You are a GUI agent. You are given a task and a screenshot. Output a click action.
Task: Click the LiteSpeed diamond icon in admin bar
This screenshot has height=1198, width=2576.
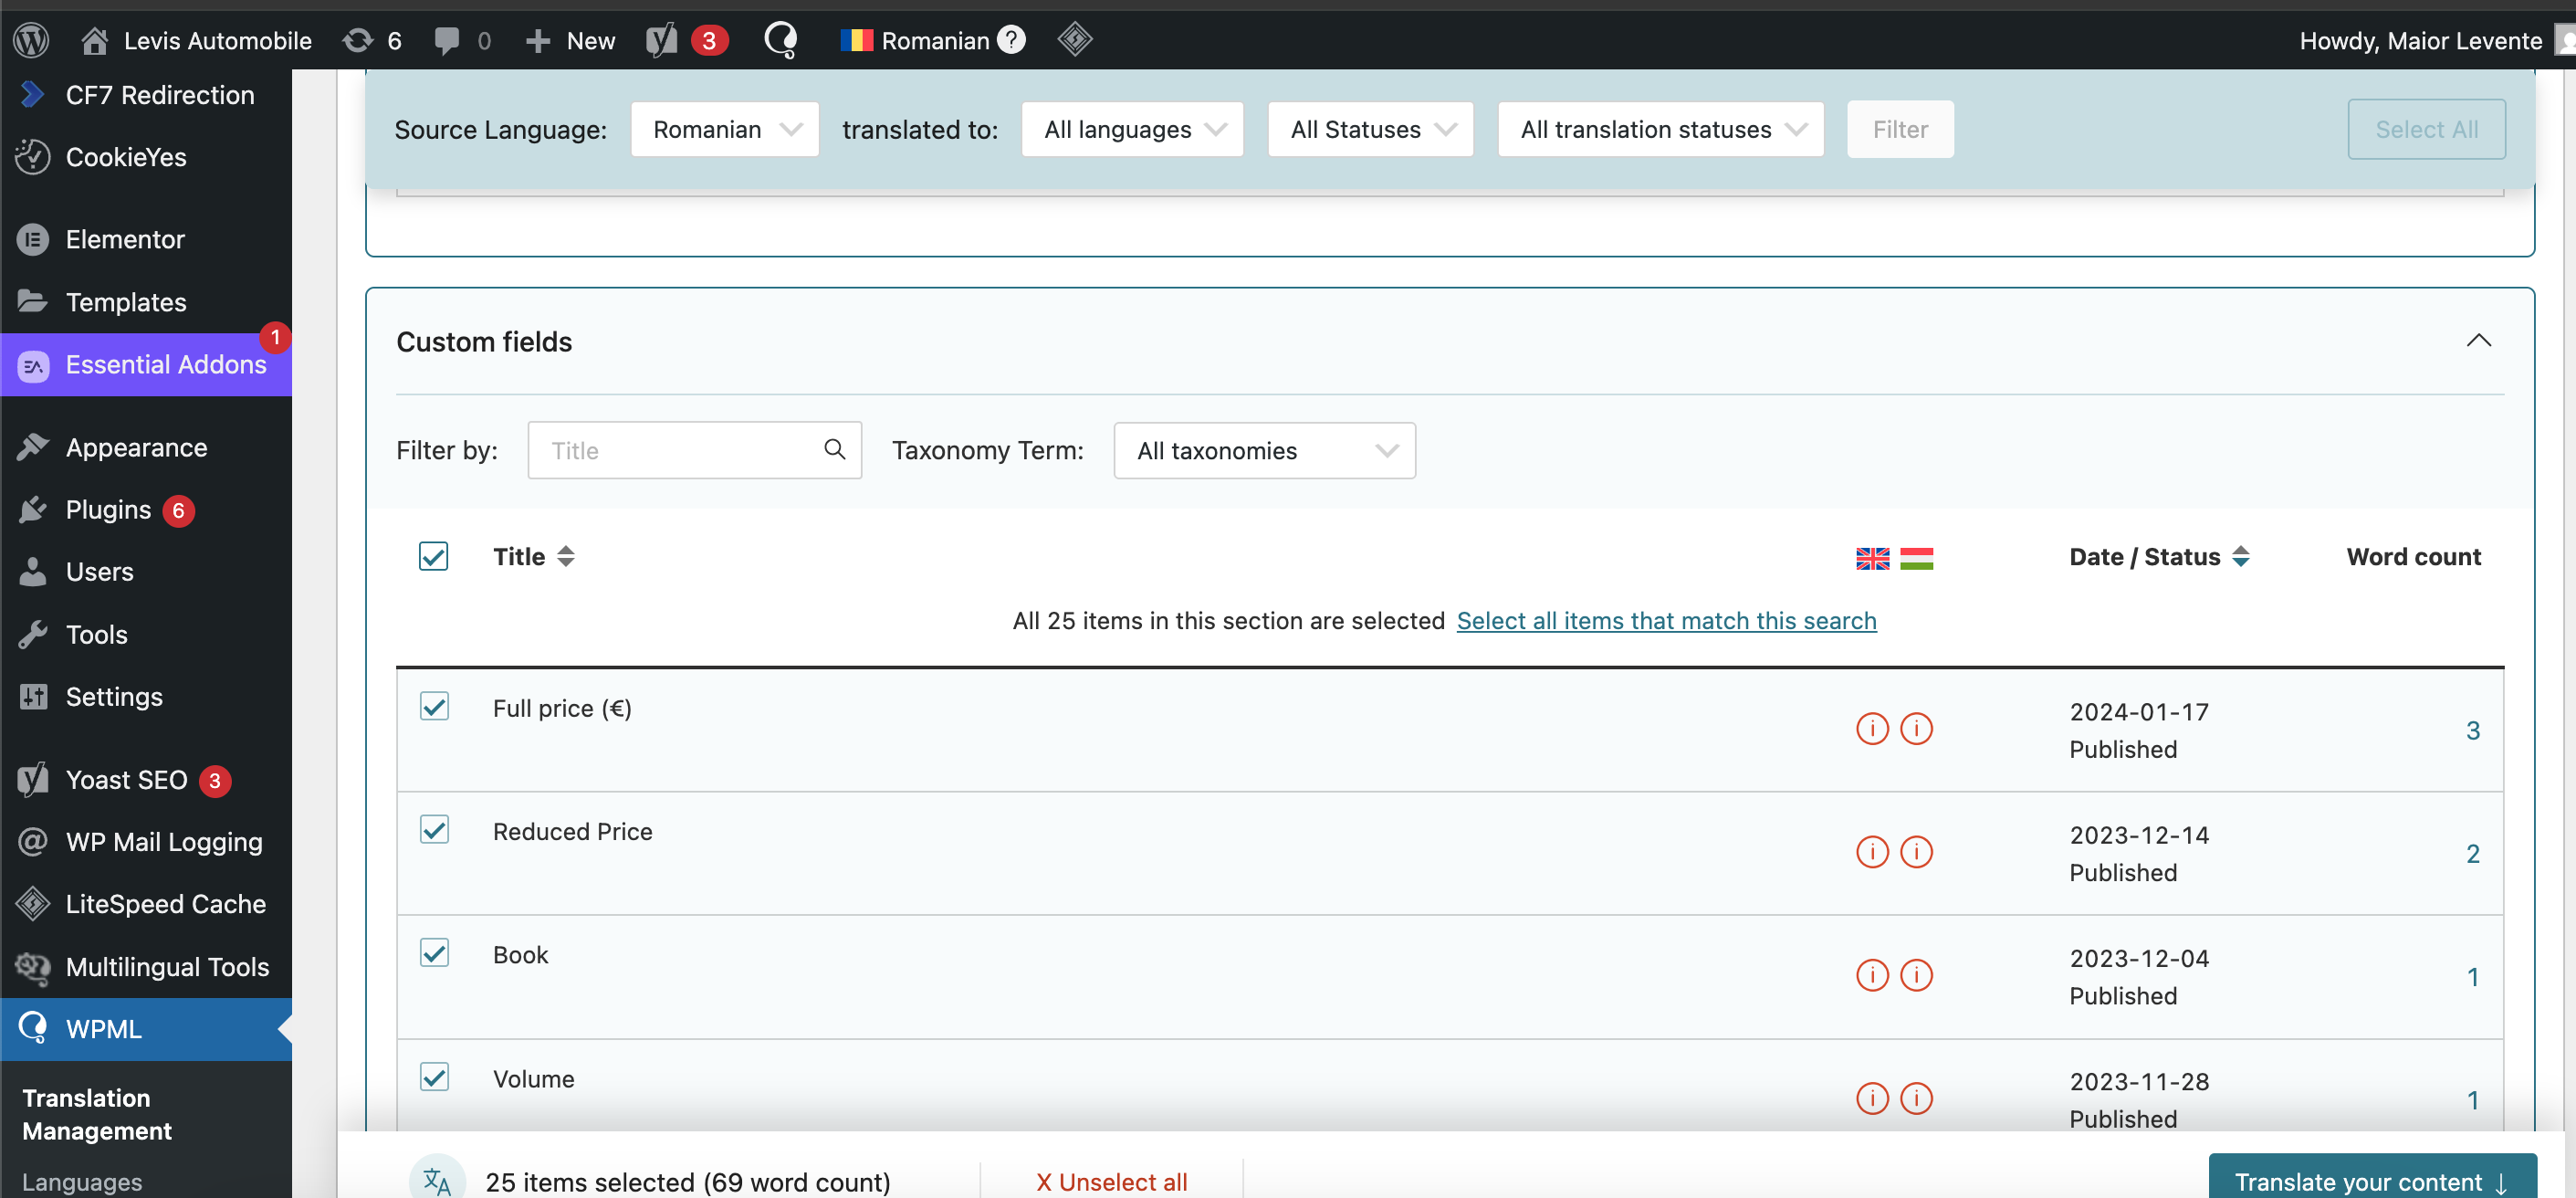tap(1074, 40)
